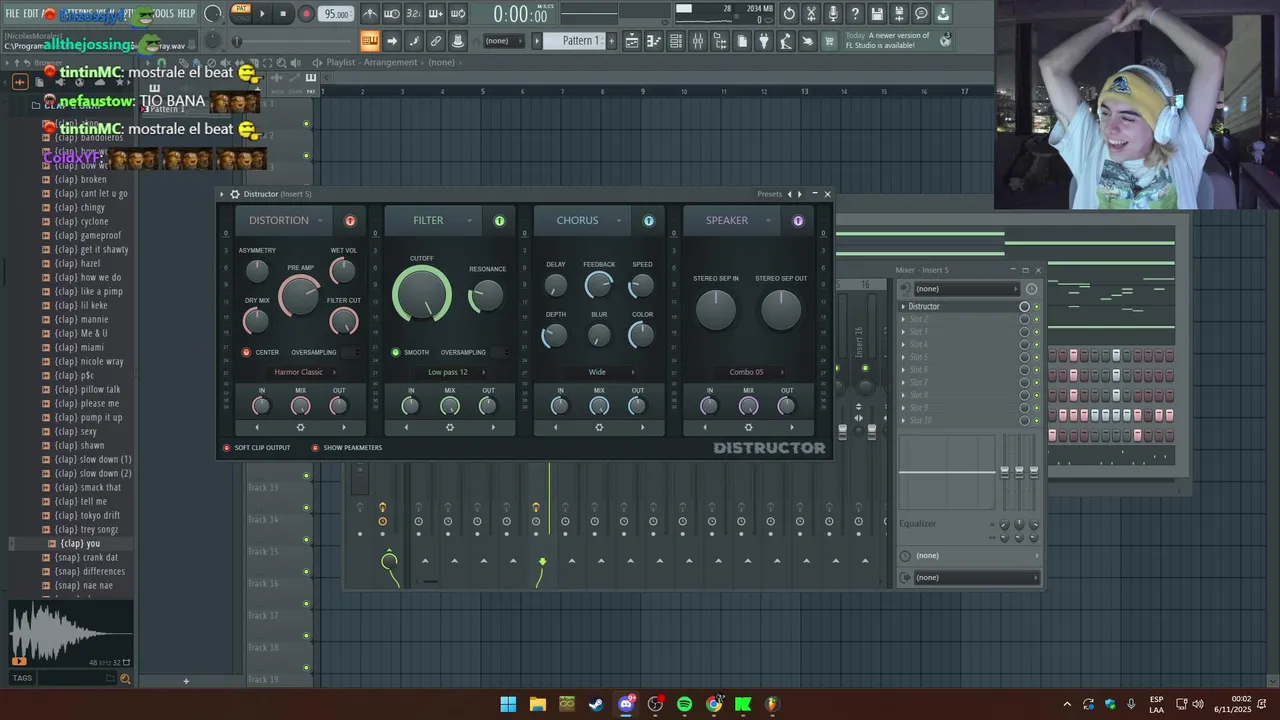Viewport: 1280px width, 720px height.
Task: Toggle the metronome icon in the toolbar
Action: 371,14
